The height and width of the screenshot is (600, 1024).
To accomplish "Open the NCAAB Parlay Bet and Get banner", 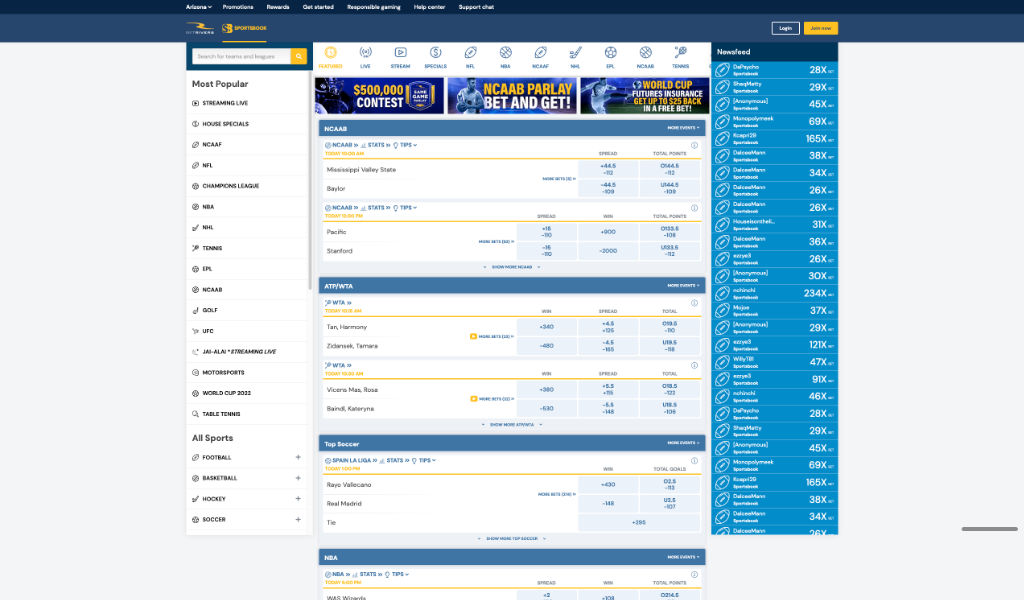I will 512,95.
